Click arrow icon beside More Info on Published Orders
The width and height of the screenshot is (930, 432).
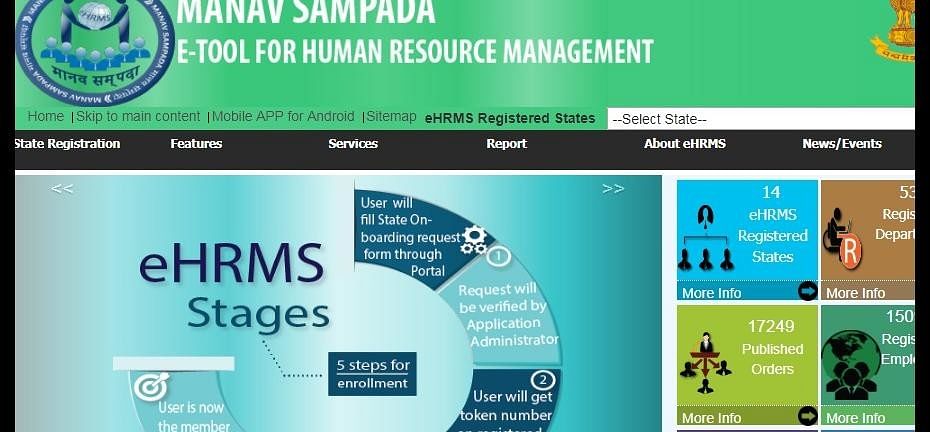point(807,416)
